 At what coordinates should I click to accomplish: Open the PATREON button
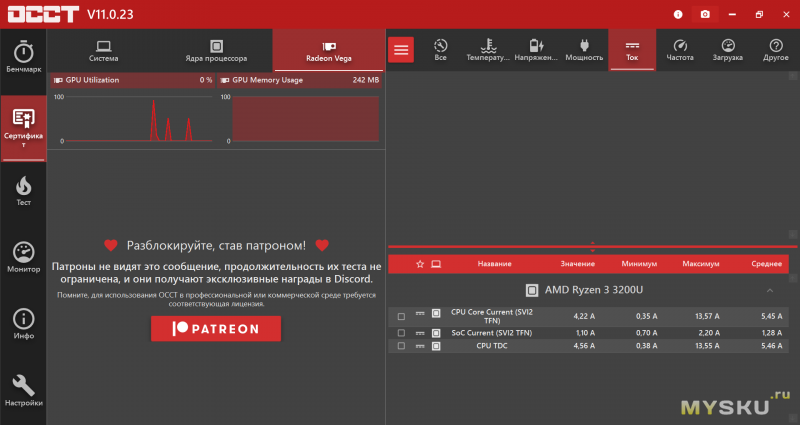pyautogui.click(x=216, y=329)
